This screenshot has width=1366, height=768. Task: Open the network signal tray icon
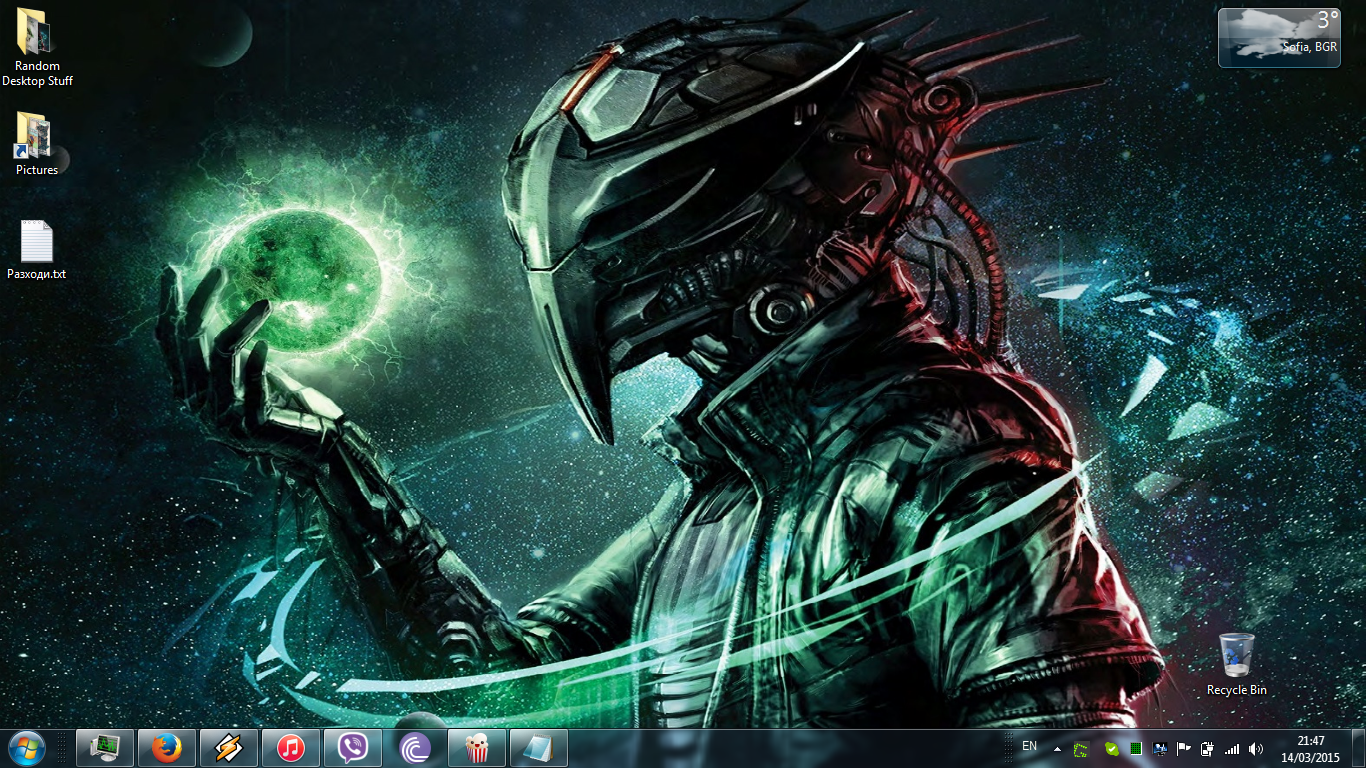[x=1232, y=748]
